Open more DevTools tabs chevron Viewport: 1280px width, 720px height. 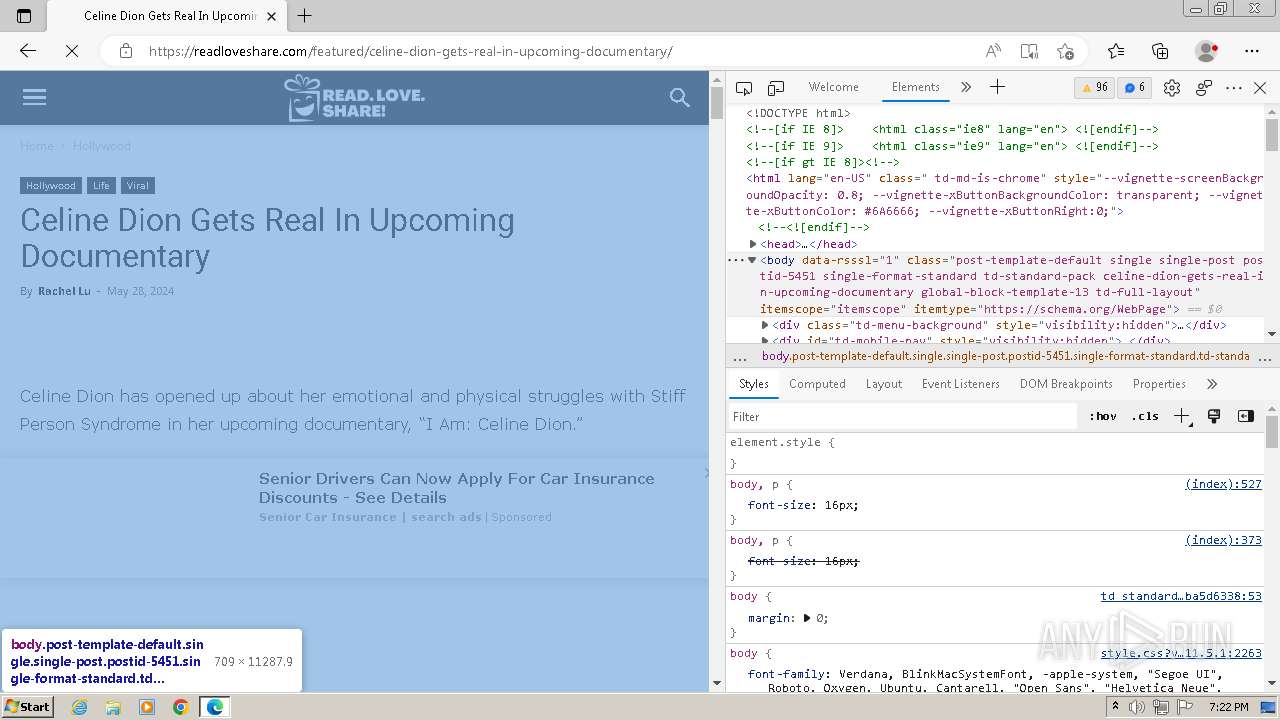[965, 88]
